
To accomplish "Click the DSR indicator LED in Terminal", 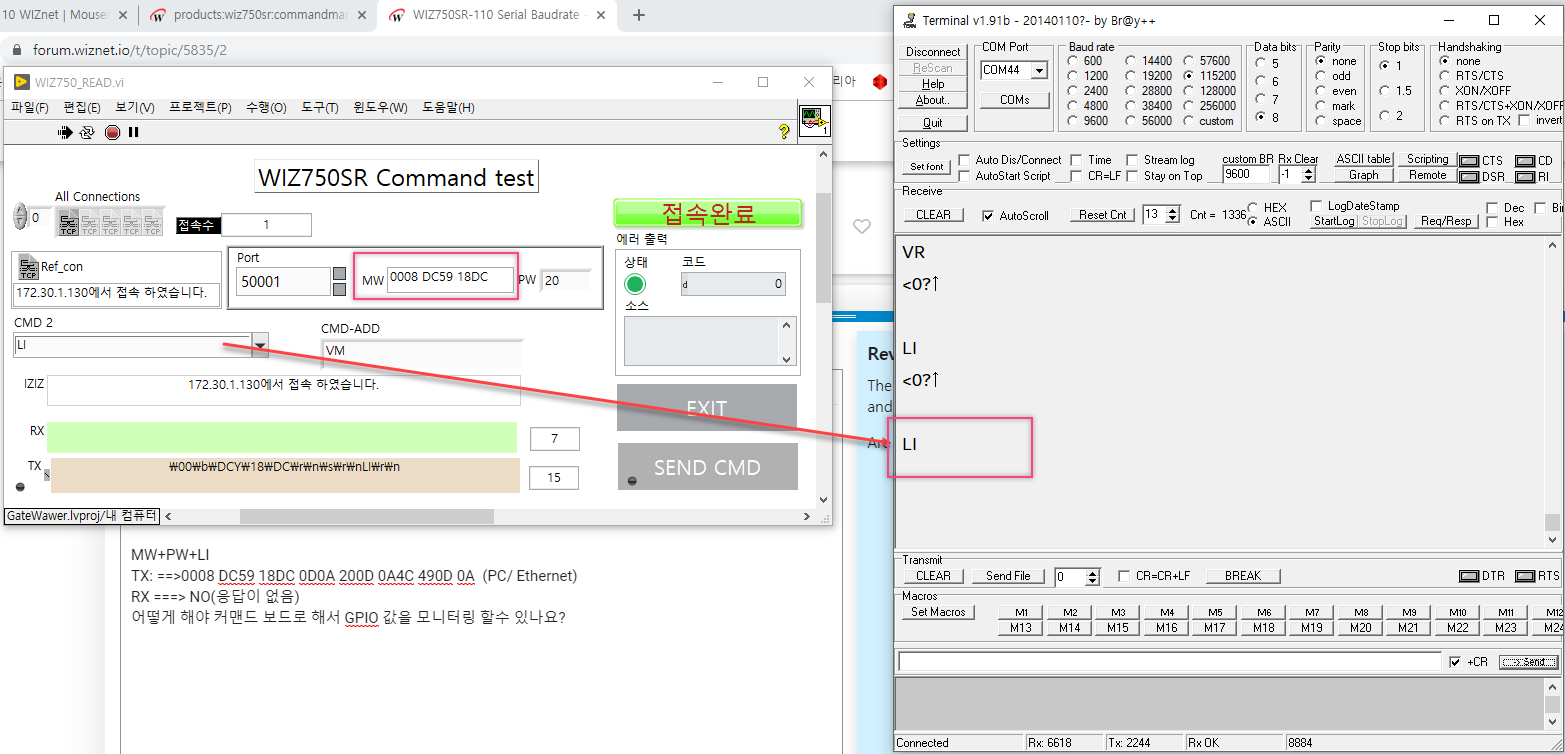I will coord(1469,177).
